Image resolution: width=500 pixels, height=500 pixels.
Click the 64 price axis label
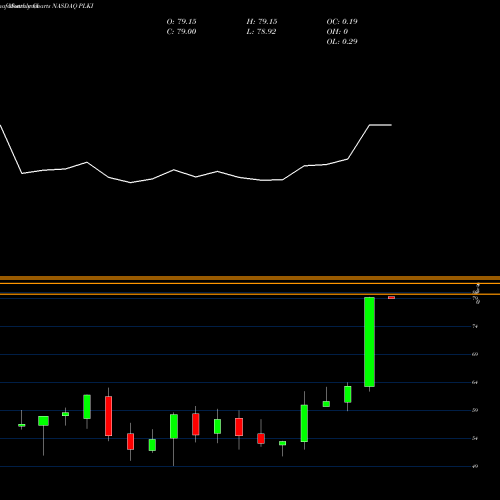click(x=475, y=382)
